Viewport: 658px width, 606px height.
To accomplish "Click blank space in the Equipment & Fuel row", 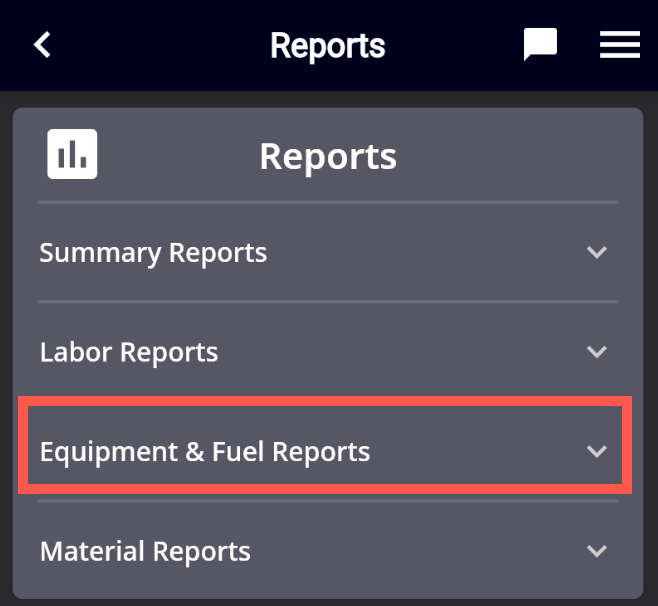I will (480, 451).
